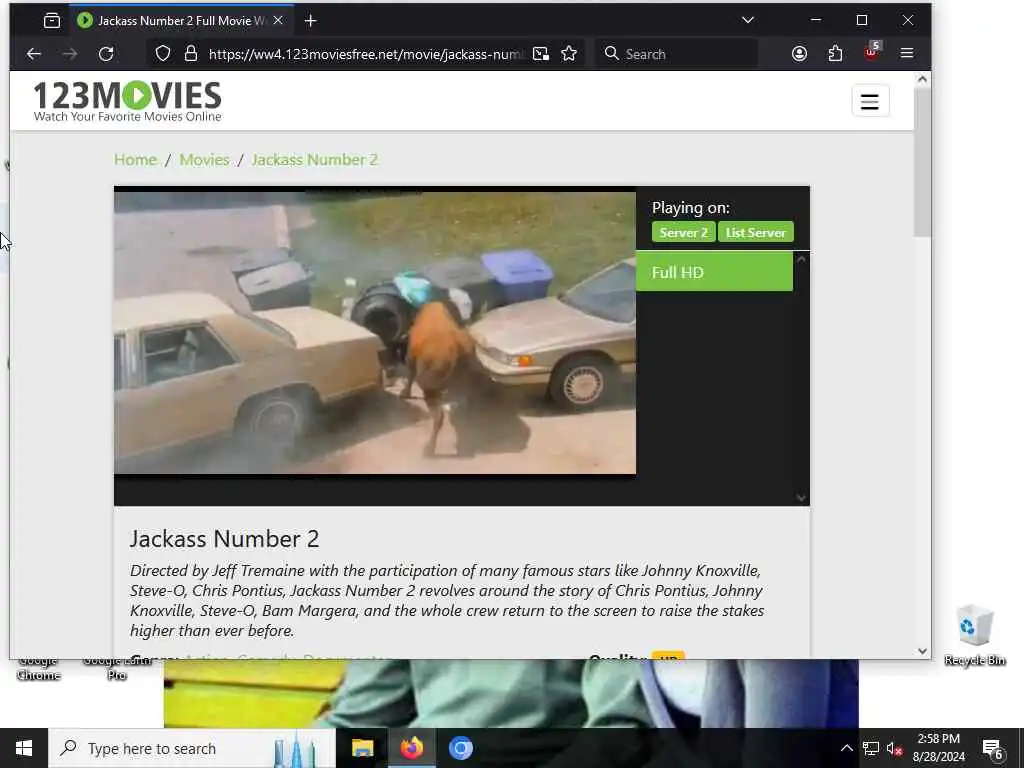Click the 123moviesfree URL address field
Viewport: 1024px width, 768px height.
(x=366, y=54)
